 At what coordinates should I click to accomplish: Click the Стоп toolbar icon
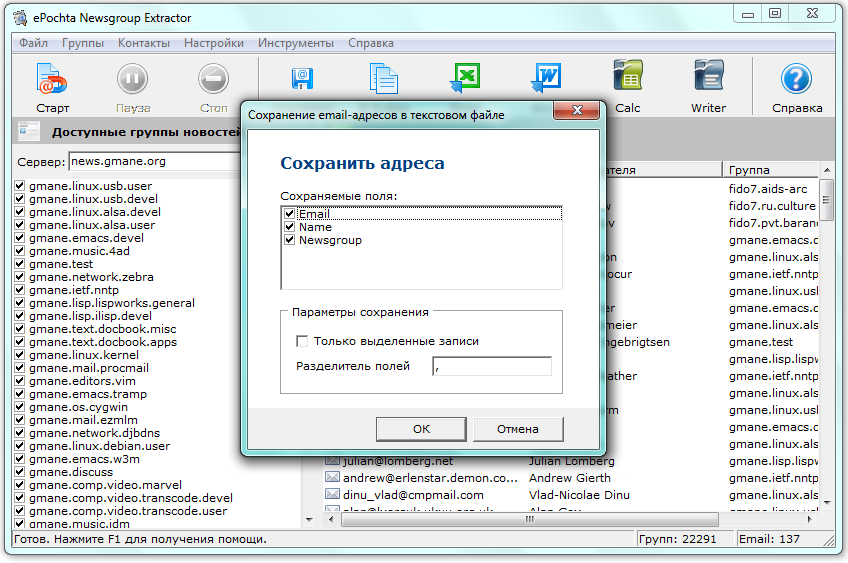213,79
